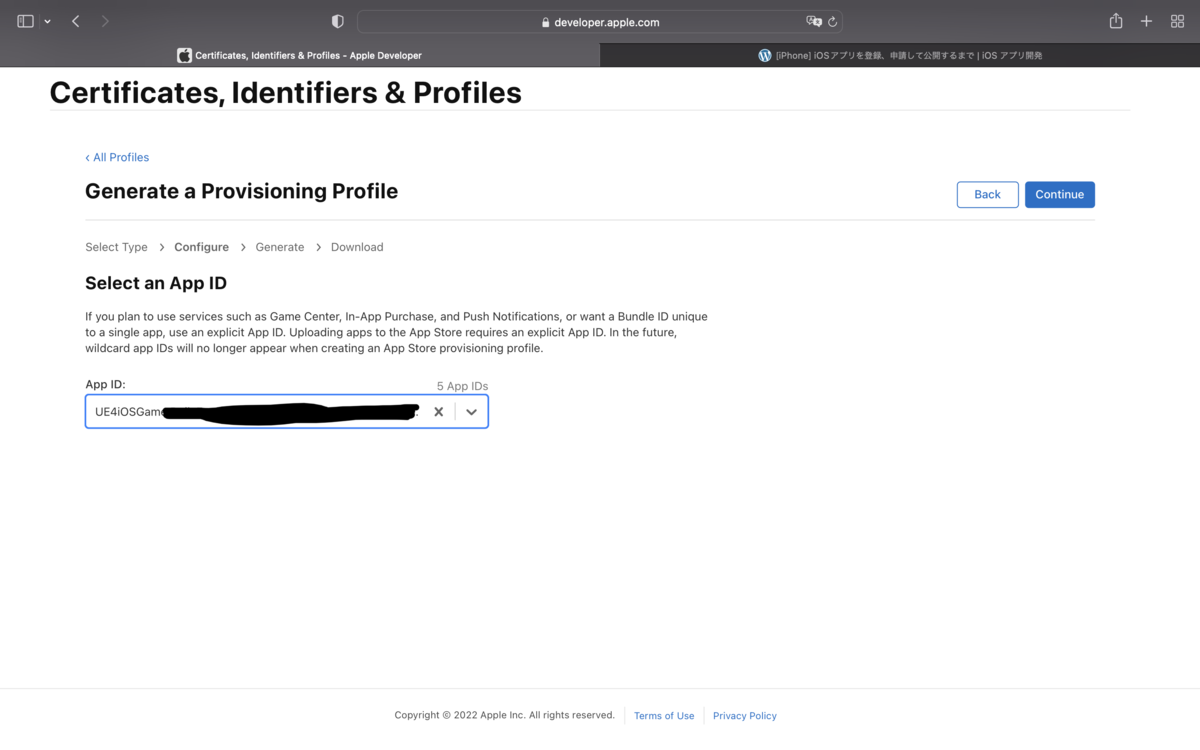This screenshot has width=1200, height=750.
Task: Click the Configure step
Action: (x=201, y=247)
